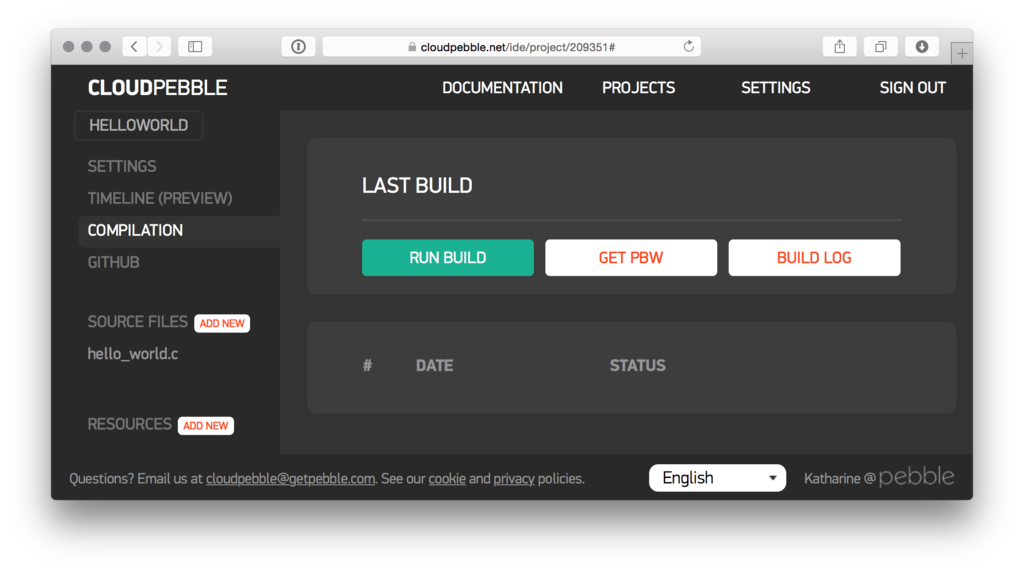
Task: Click the RESOURCES label
Action: [129, 425]
